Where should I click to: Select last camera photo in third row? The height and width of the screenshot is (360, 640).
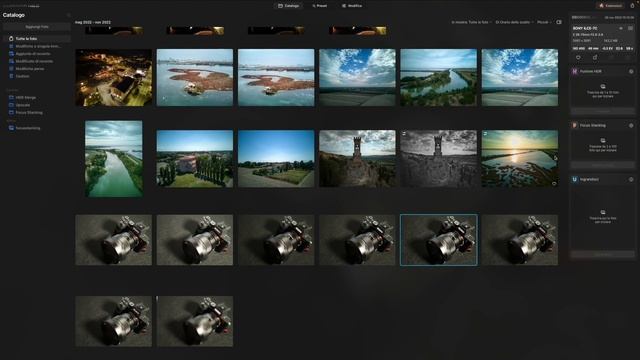point(520,240)
